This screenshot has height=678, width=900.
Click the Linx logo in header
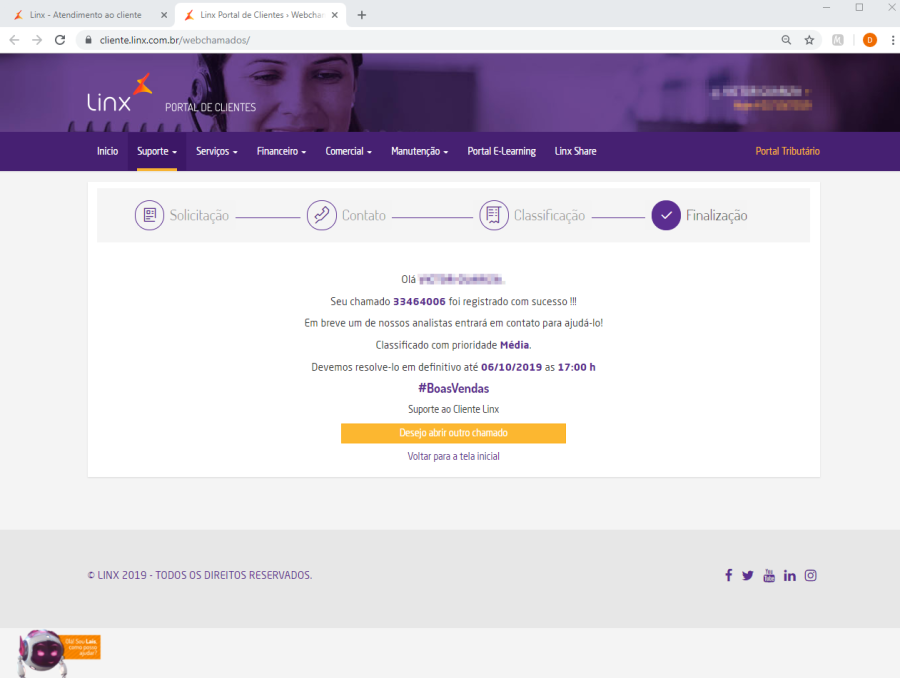point(119,92)
